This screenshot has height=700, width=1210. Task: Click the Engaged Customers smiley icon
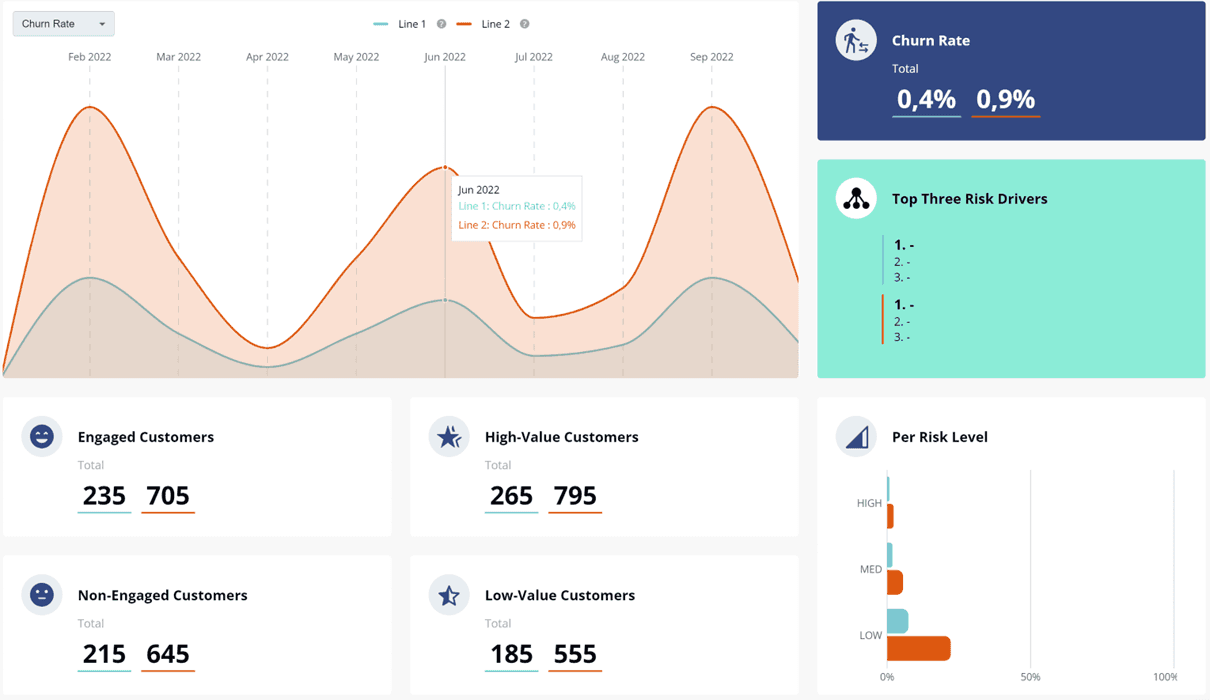42,437
